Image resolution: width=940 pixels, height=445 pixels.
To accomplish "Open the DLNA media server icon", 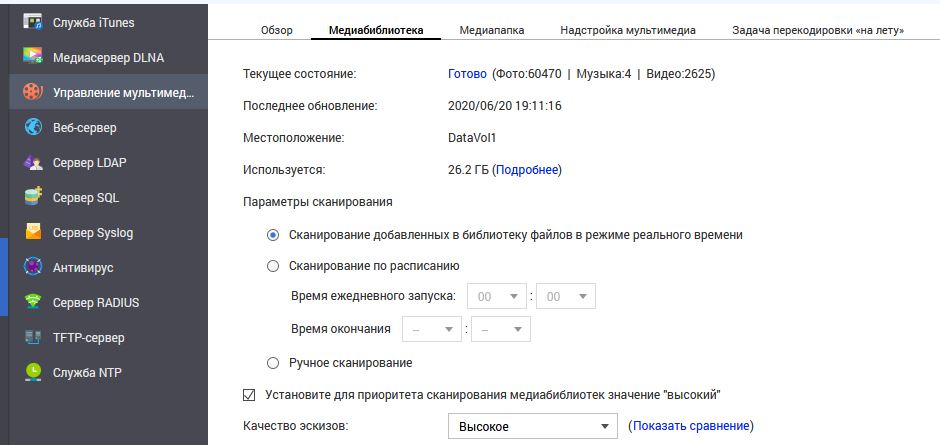I will [33, 57].
